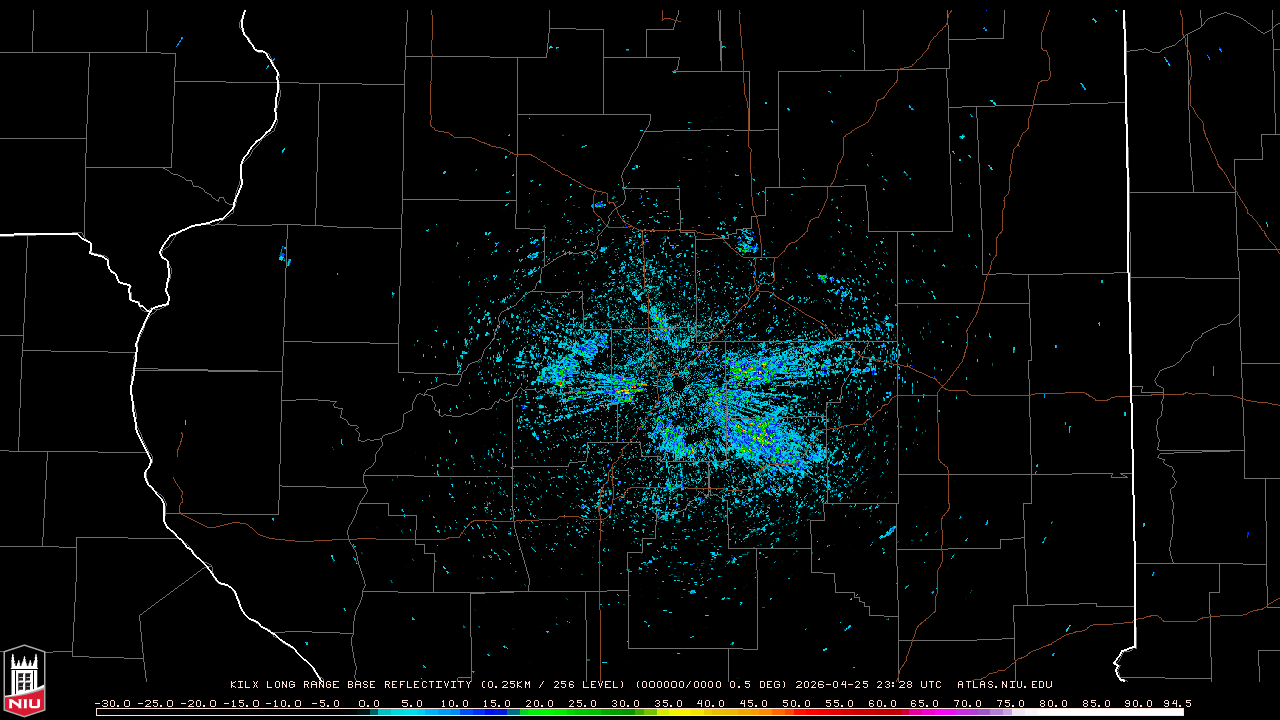Click the ATLAS.NIU.EDU link text
Image resolution: width=1280 pixels, height=720 pixels.
coord(1005,685)
